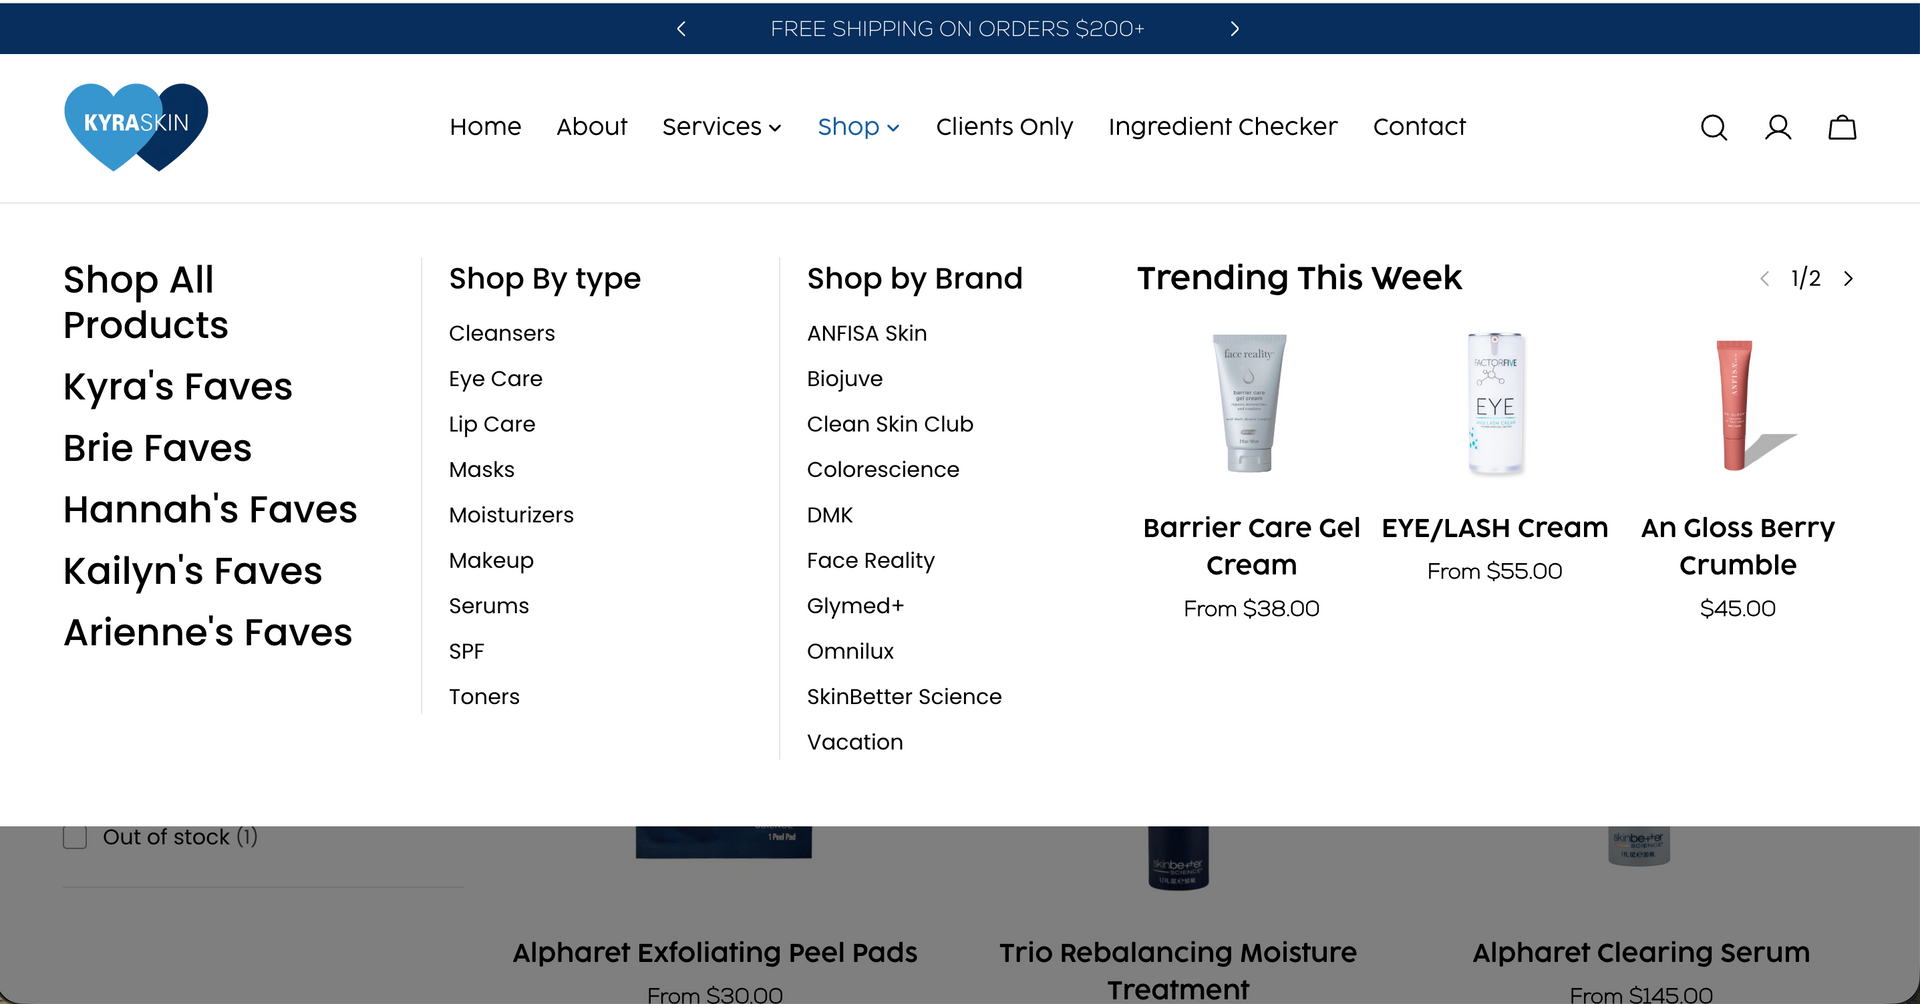Image resolution: width=1920 pixels, height=1004 pixels.
Task: Browse the Biojuve brand
Action: pos(845,379)
